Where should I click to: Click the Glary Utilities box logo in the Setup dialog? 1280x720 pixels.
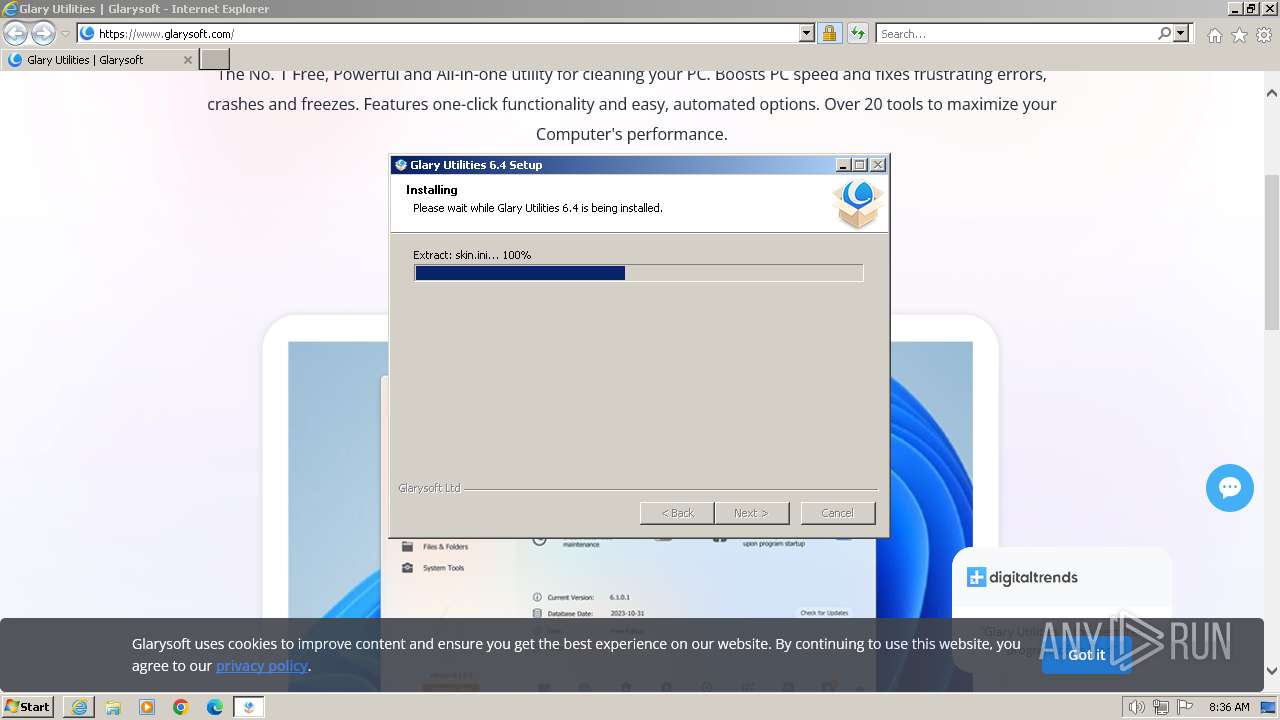point(857,204)
